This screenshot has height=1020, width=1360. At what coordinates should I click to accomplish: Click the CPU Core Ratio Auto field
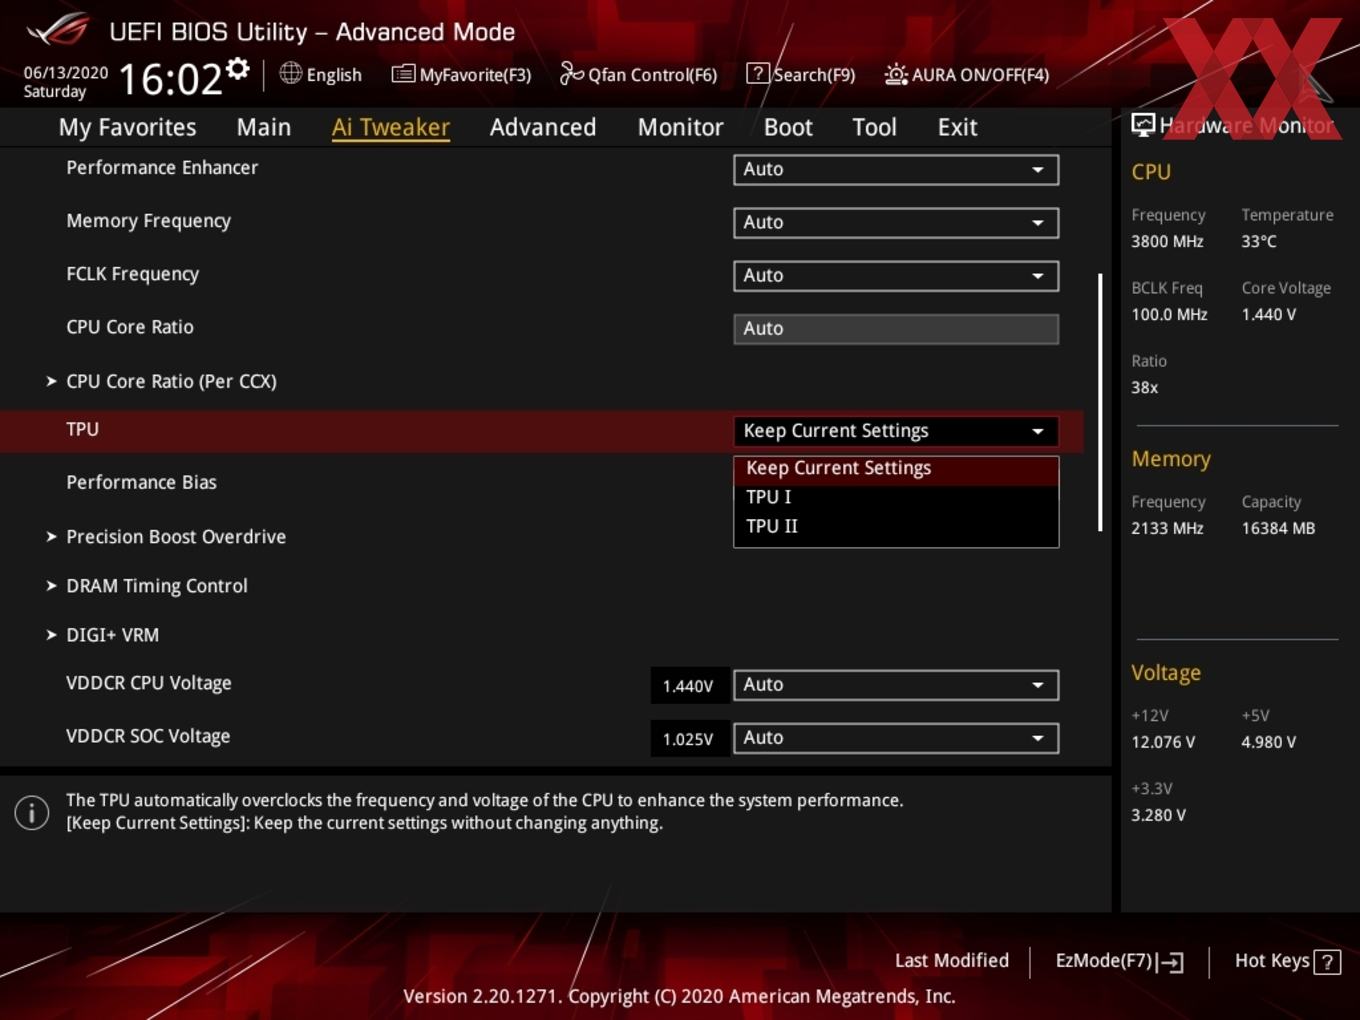coord(896,329)
